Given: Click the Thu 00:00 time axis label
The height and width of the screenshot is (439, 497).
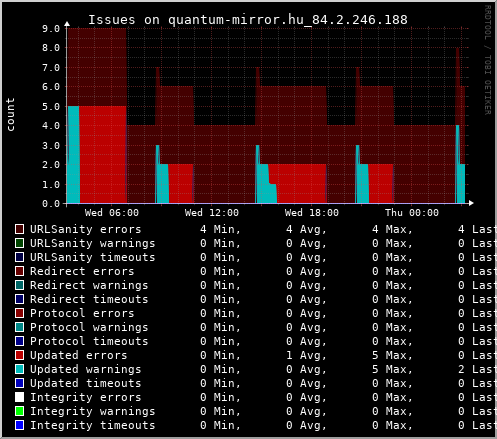Looking at the screenshot, I should click(x=412, y=213).
